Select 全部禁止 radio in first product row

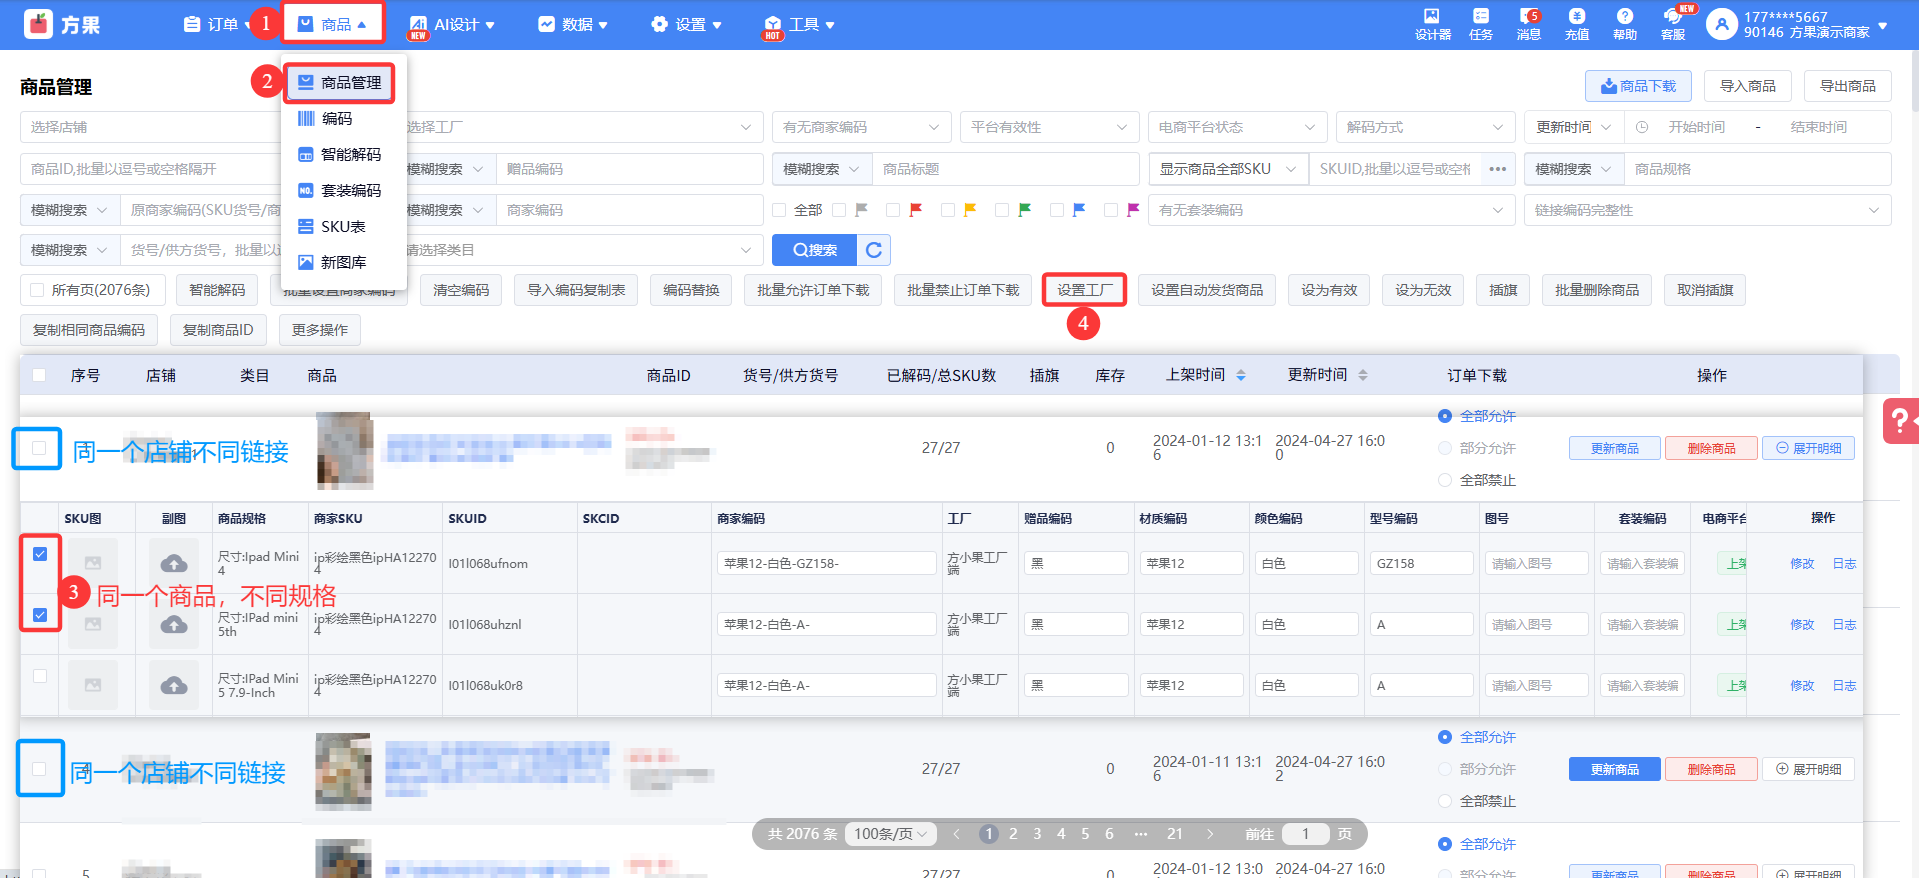point(1445,480)
